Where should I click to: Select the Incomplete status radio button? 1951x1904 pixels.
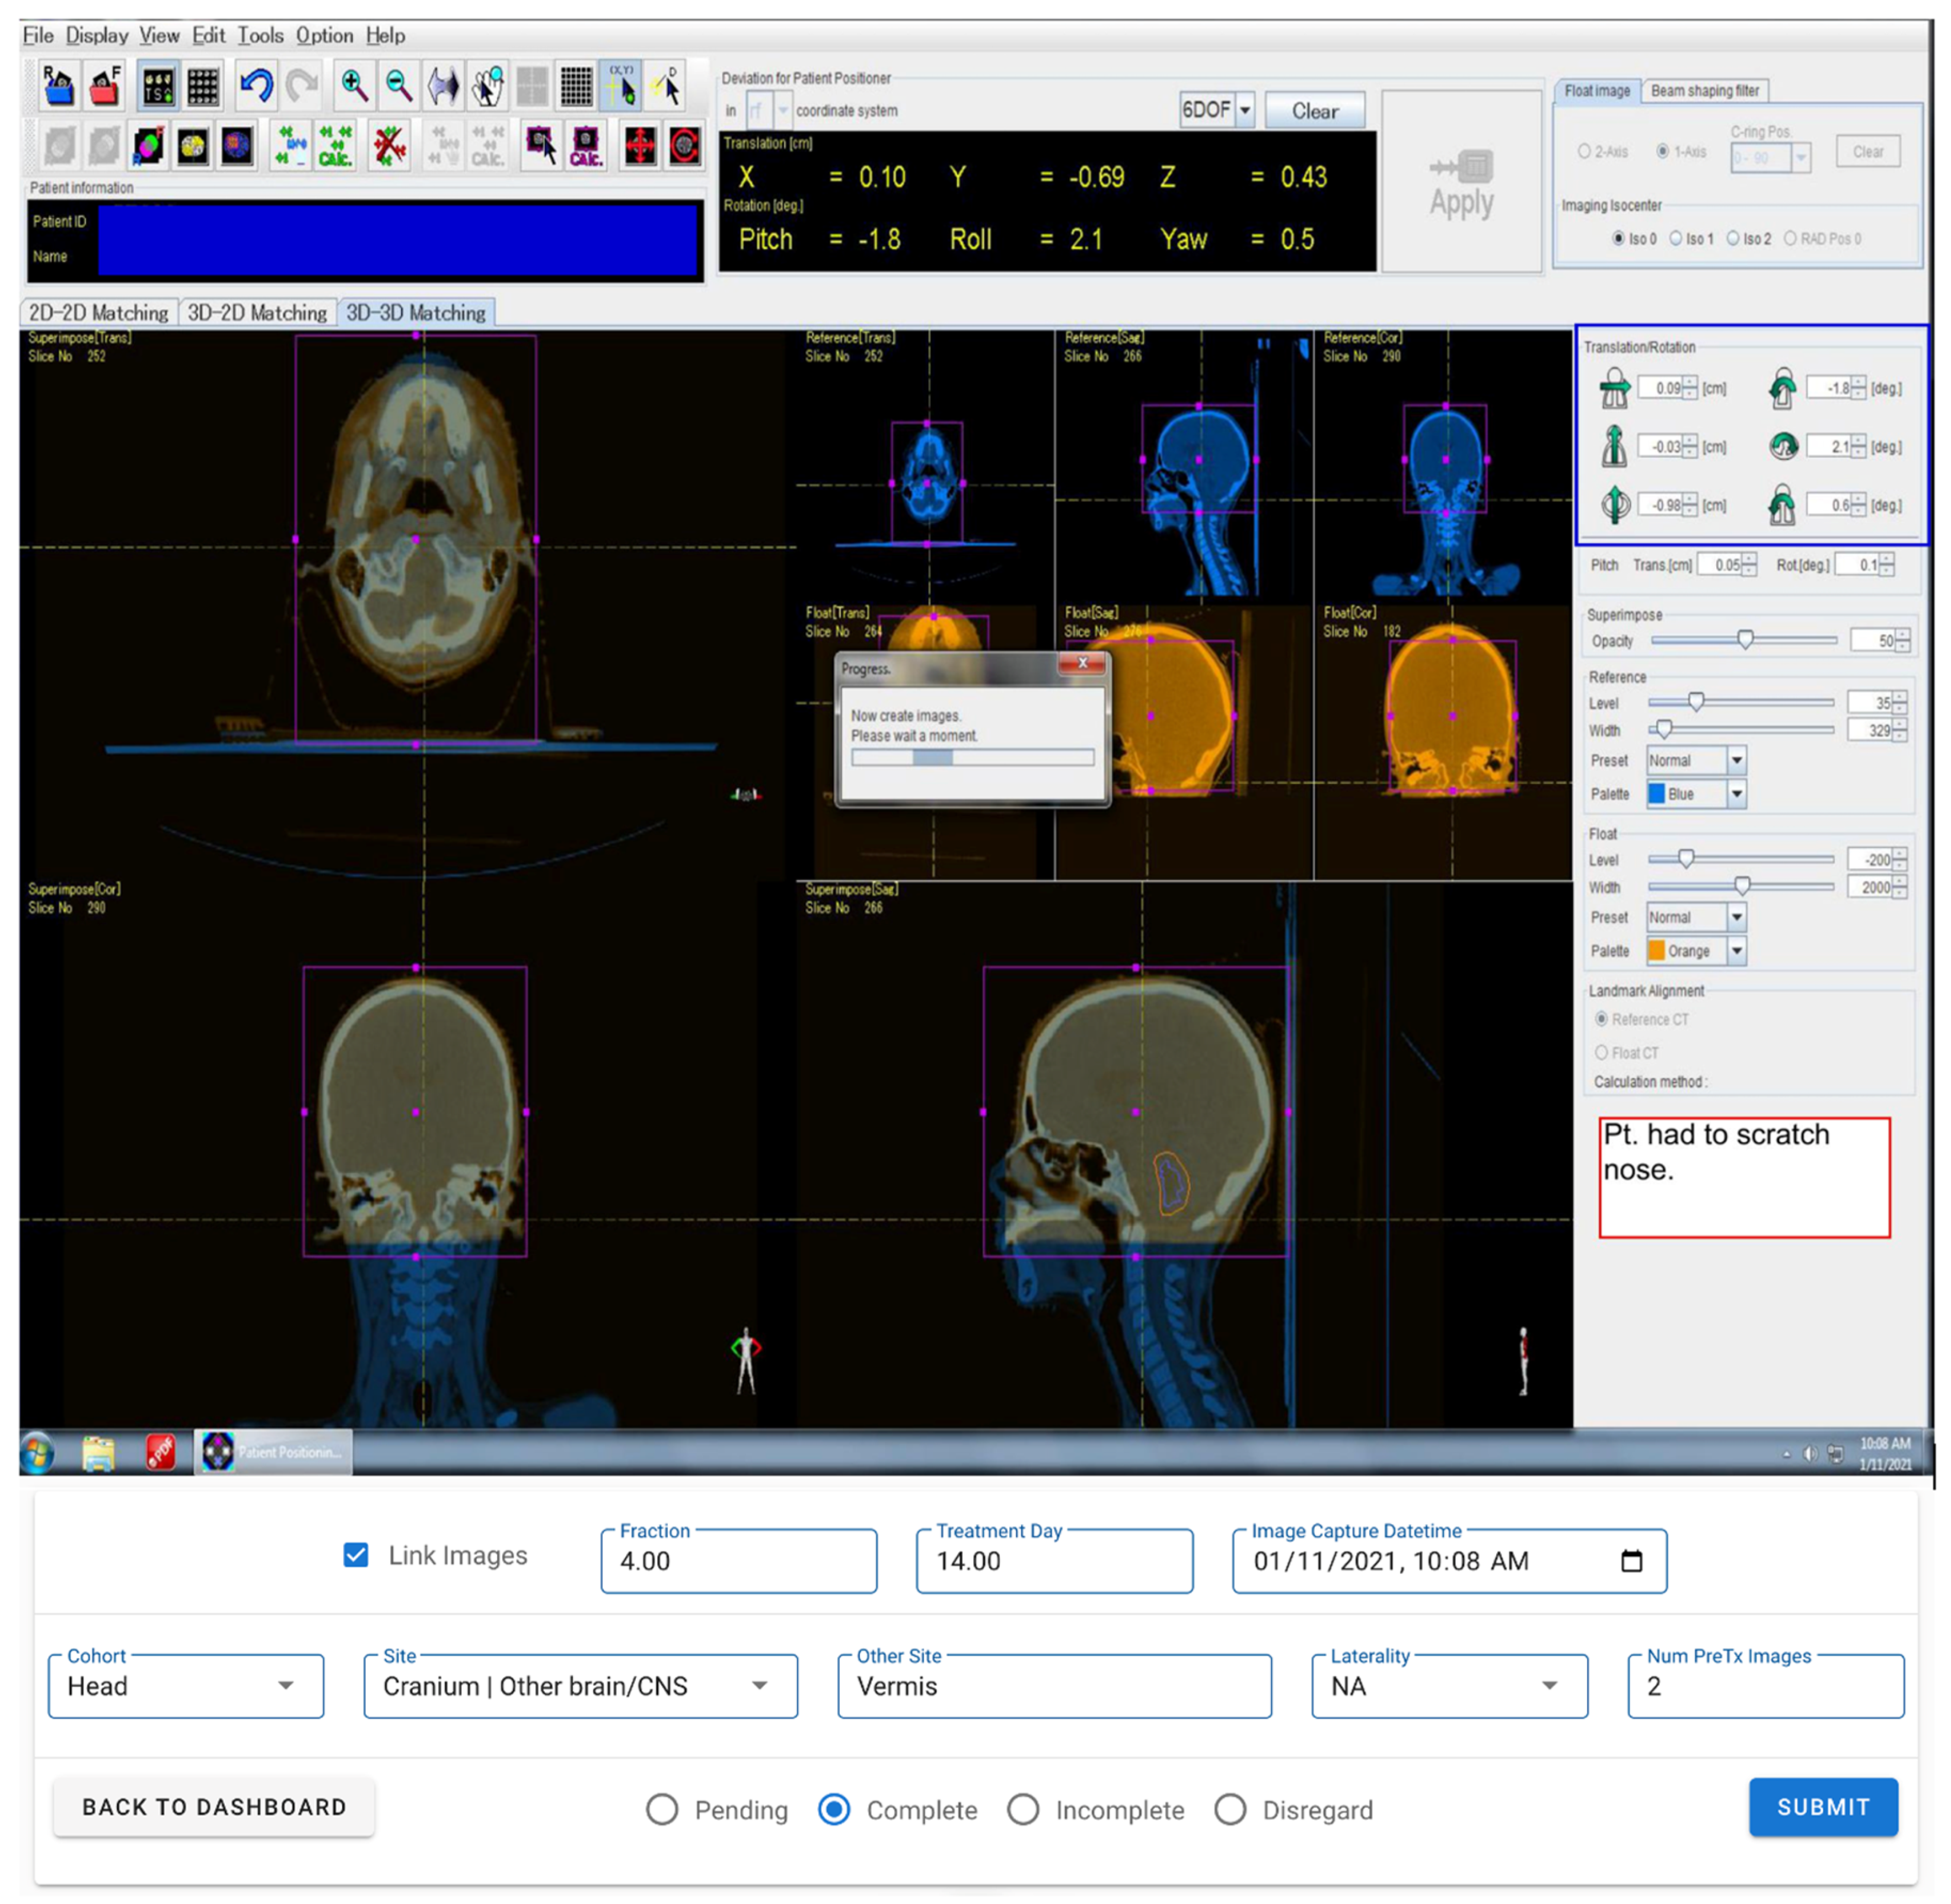[x=1022, y=1809]
